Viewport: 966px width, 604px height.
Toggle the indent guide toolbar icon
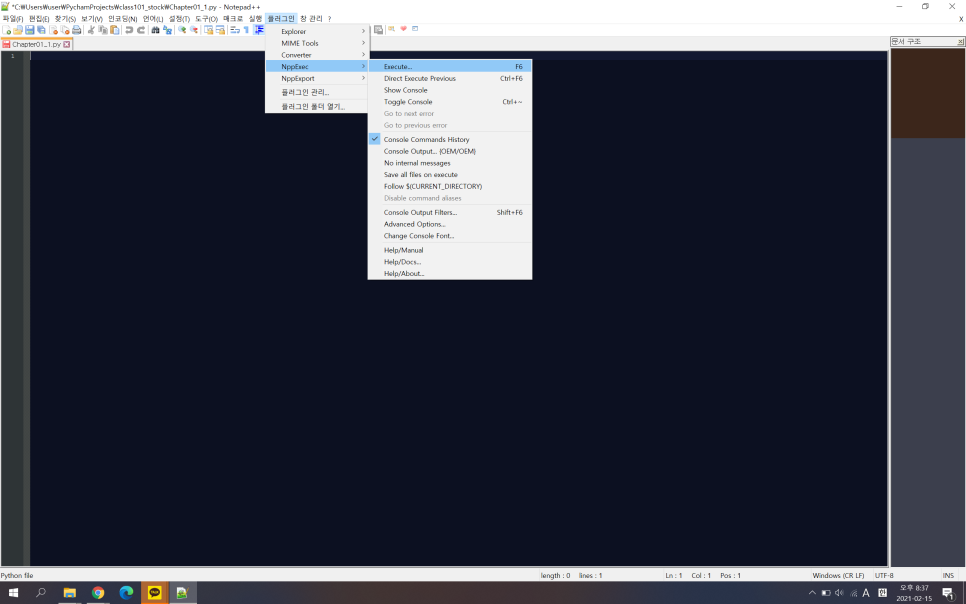pos(259,30)
